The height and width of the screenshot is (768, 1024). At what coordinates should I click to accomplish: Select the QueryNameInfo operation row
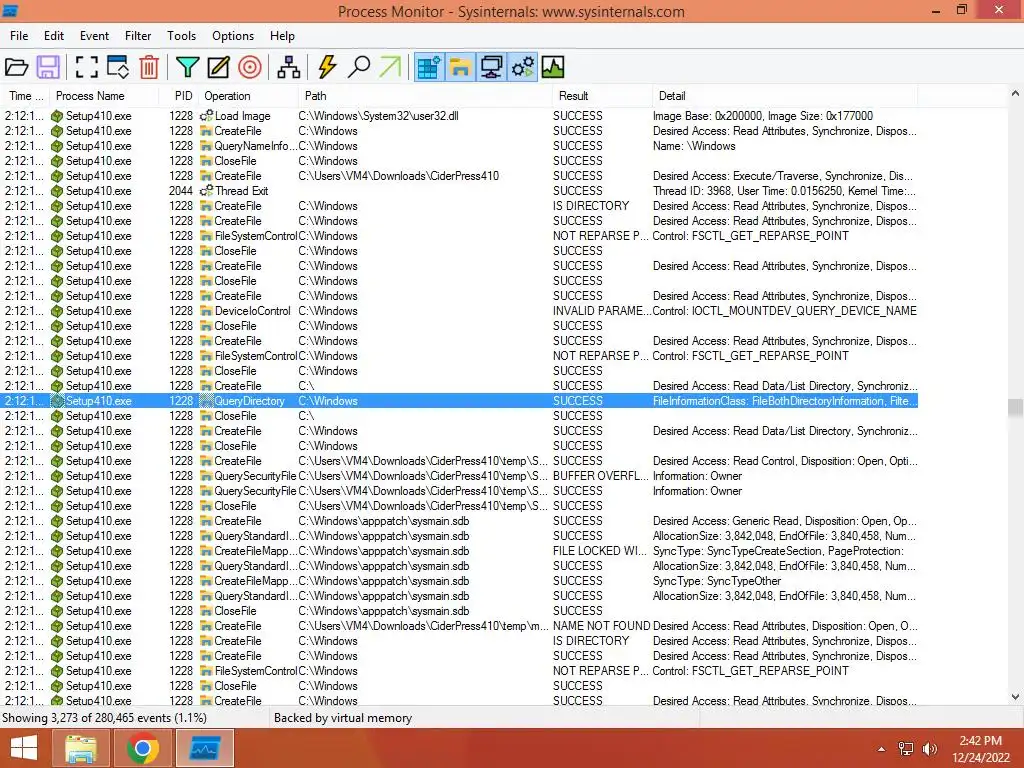(460, 146)
